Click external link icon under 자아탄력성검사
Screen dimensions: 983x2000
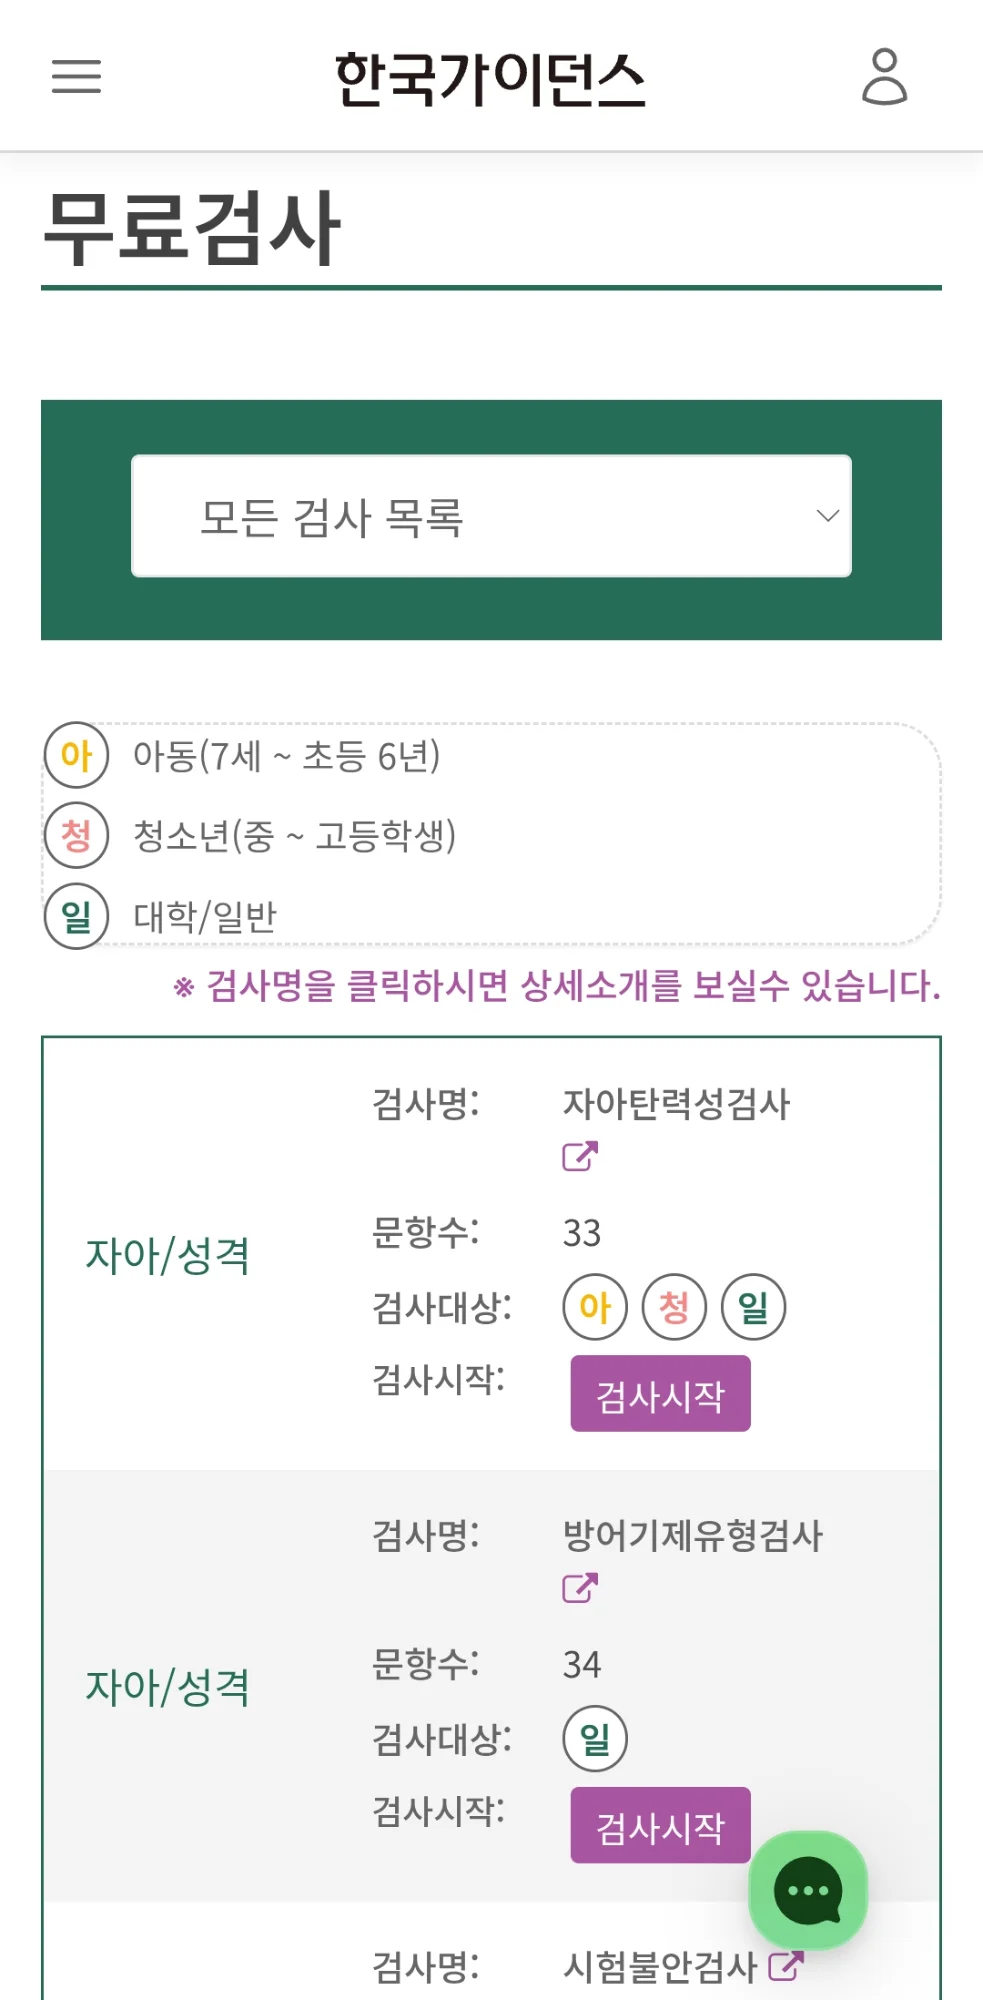point(580,1156)
